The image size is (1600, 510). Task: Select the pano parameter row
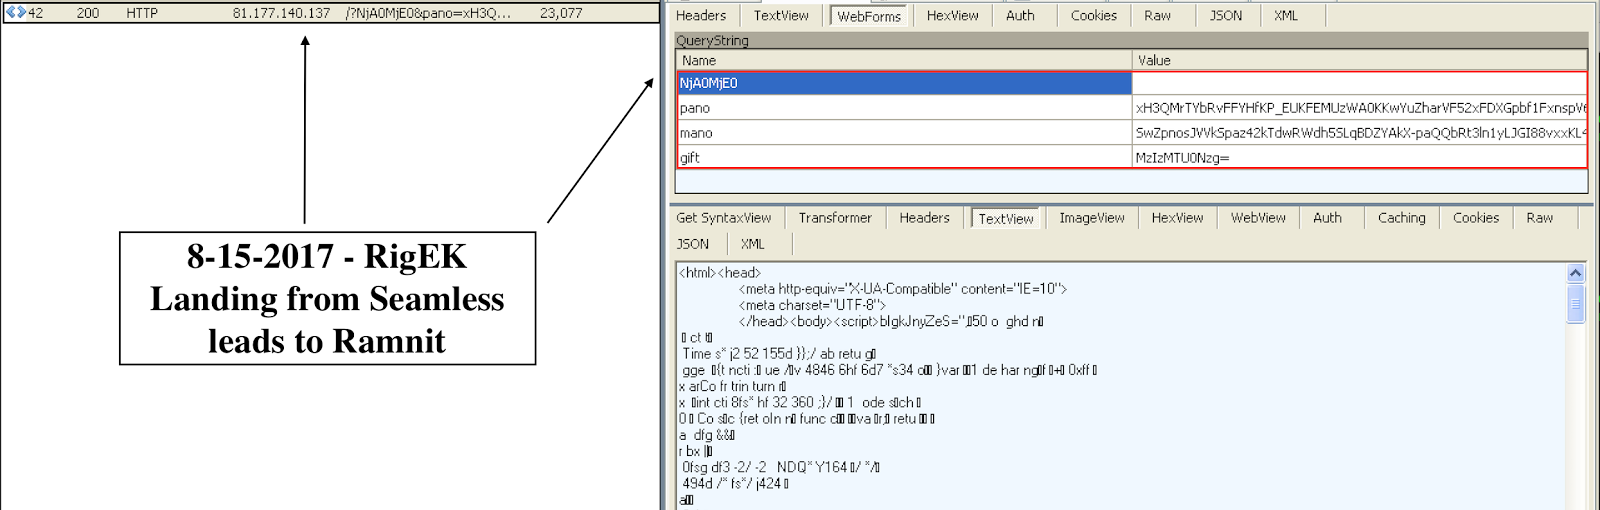[1132, 108]
